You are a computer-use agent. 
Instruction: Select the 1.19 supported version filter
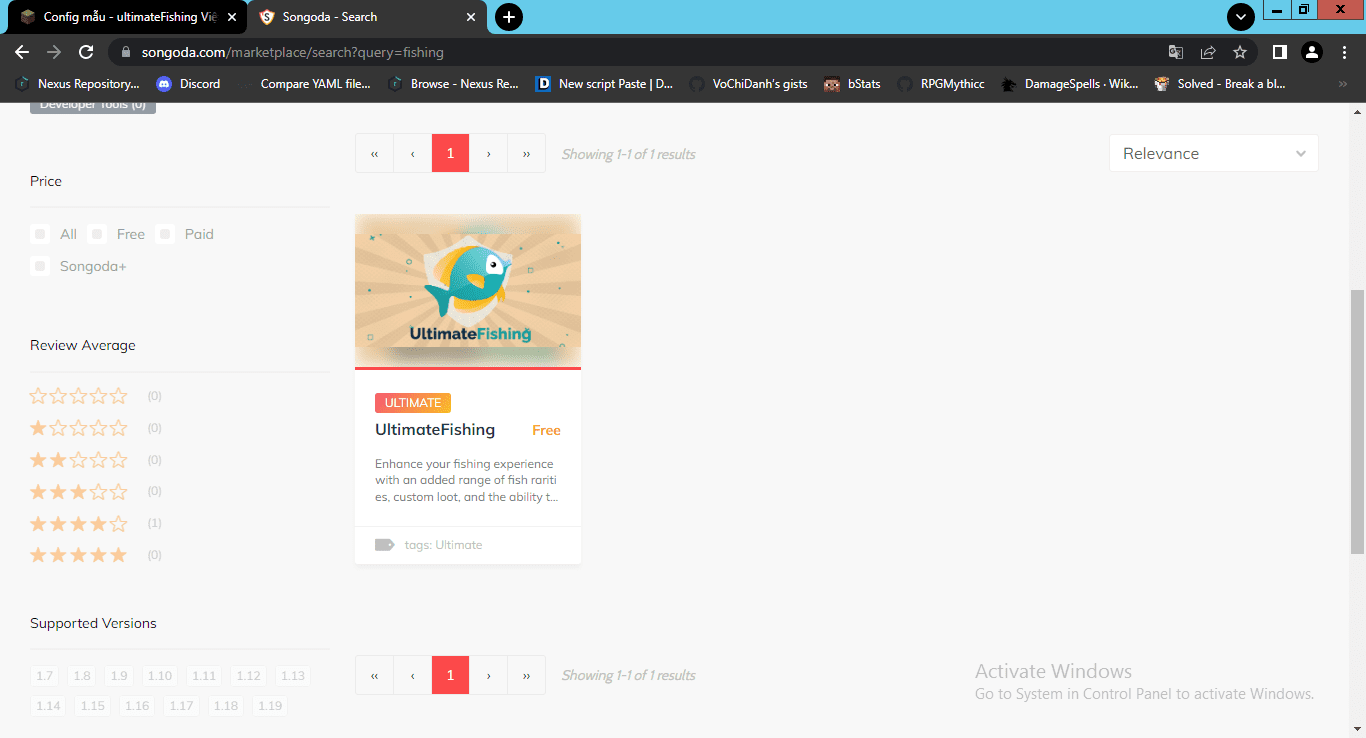[x=270, y=705]
